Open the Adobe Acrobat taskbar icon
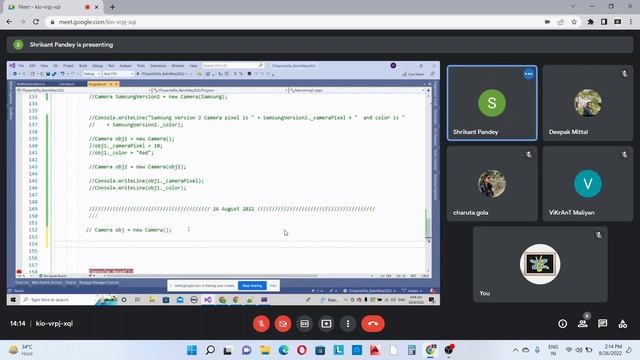The image size is (640, 360). click(x=375, y=350)
